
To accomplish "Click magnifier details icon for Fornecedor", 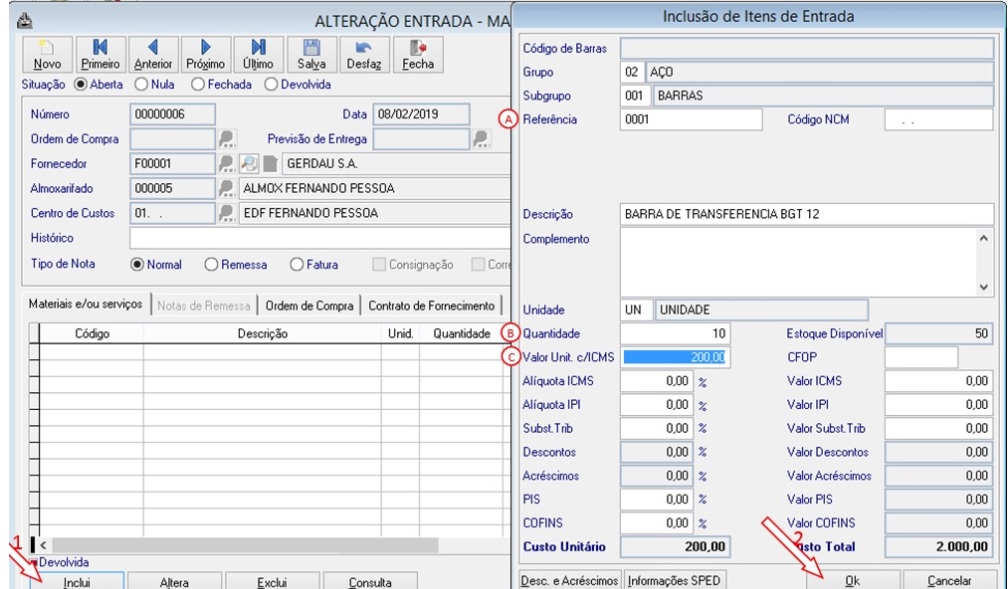I will tap(249, 163).
